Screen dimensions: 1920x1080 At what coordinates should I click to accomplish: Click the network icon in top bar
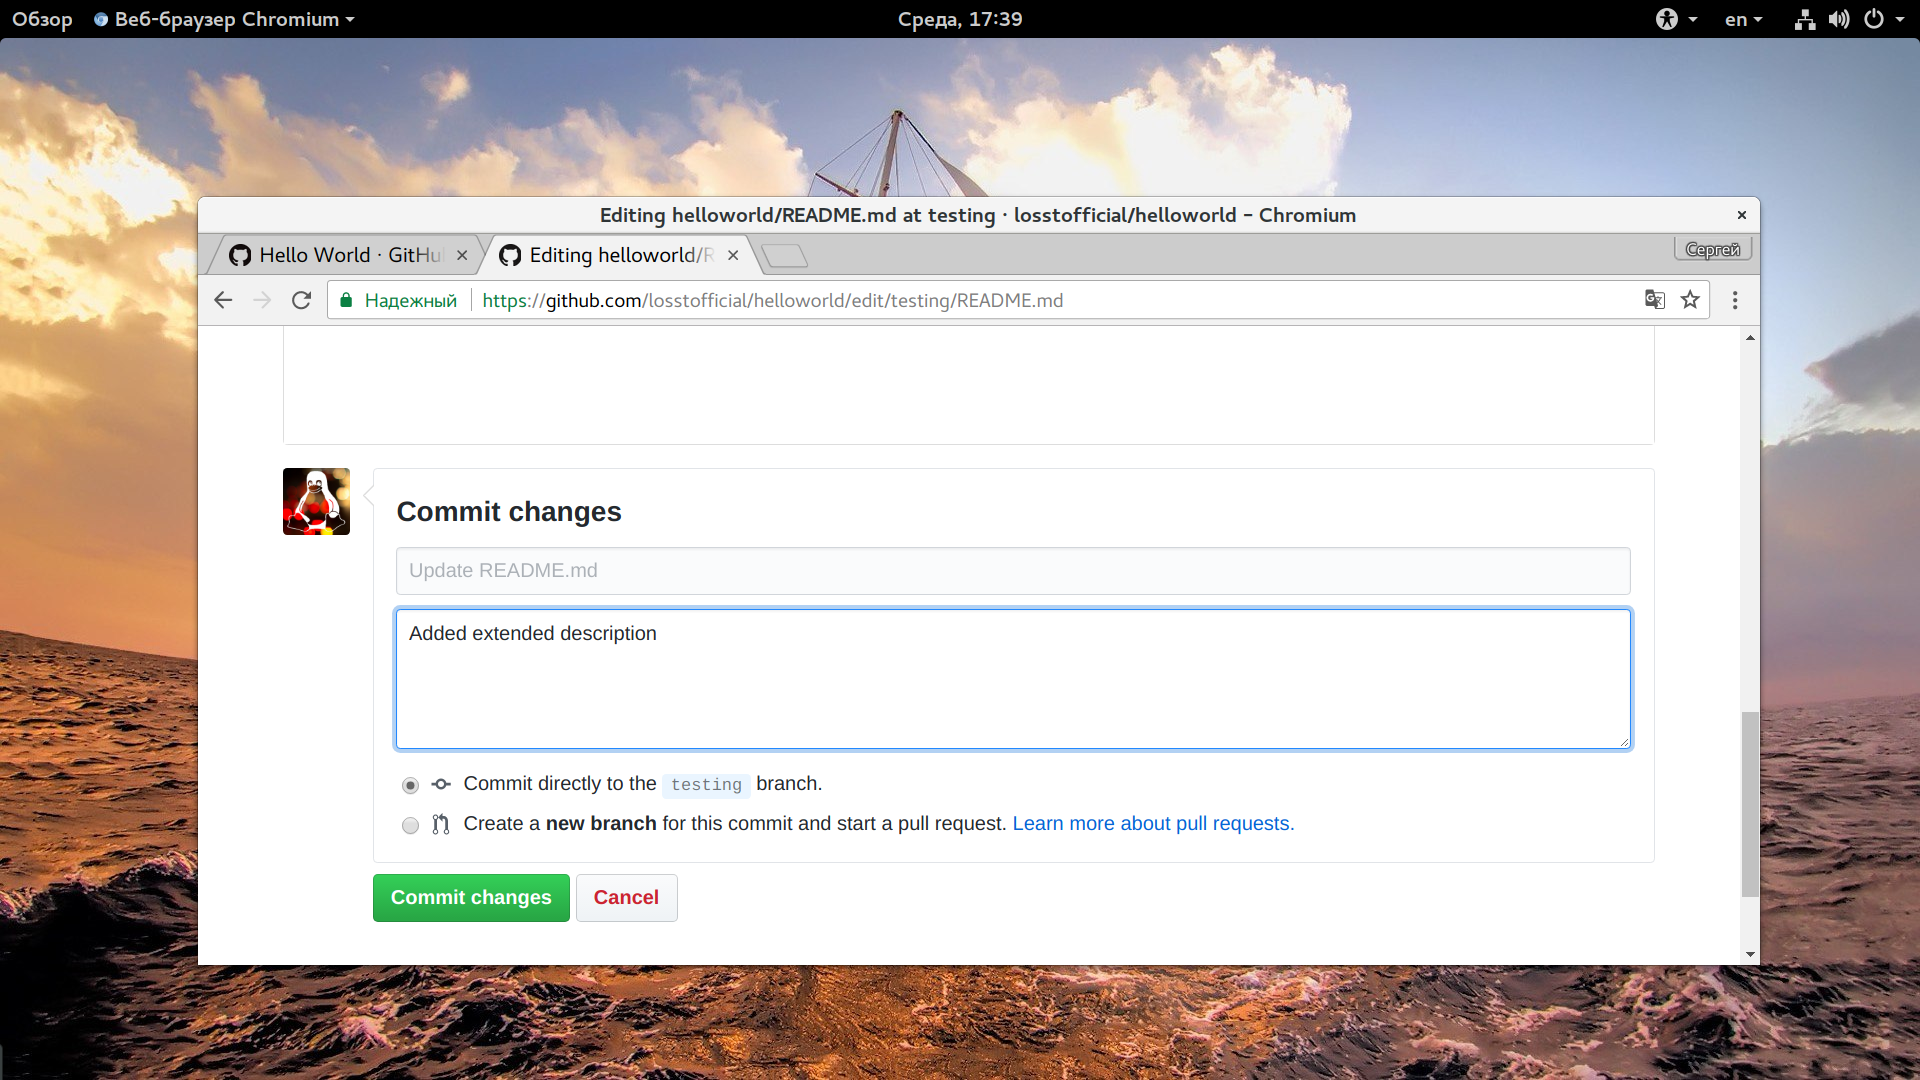[x=1804, y=19]
